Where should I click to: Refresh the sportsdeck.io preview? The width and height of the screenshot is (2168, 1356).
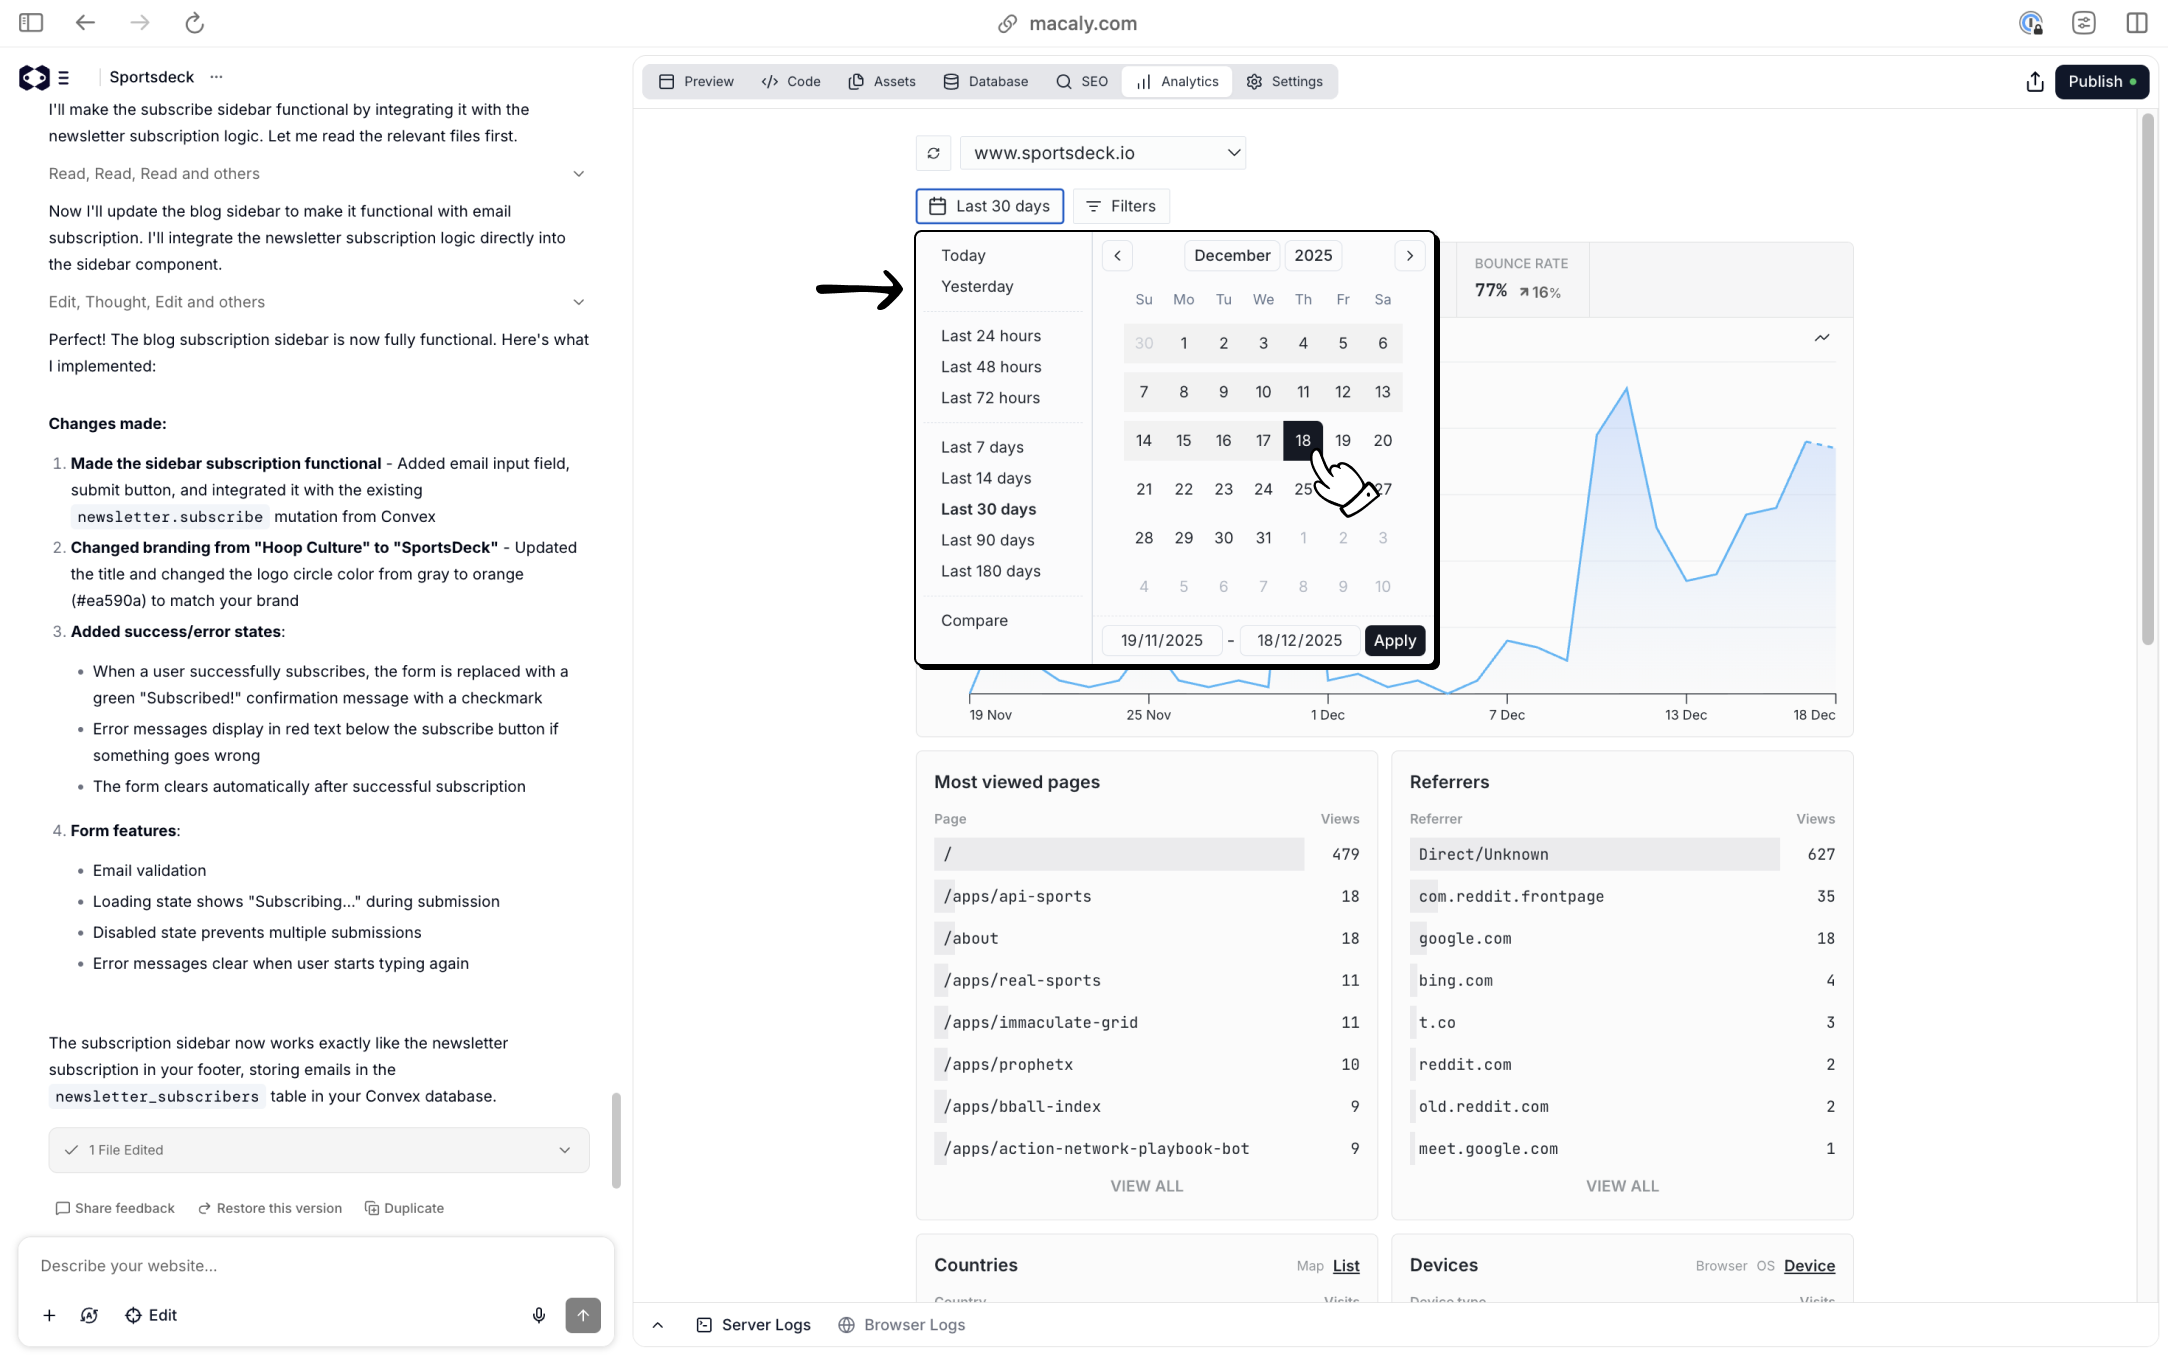point(933,152)
